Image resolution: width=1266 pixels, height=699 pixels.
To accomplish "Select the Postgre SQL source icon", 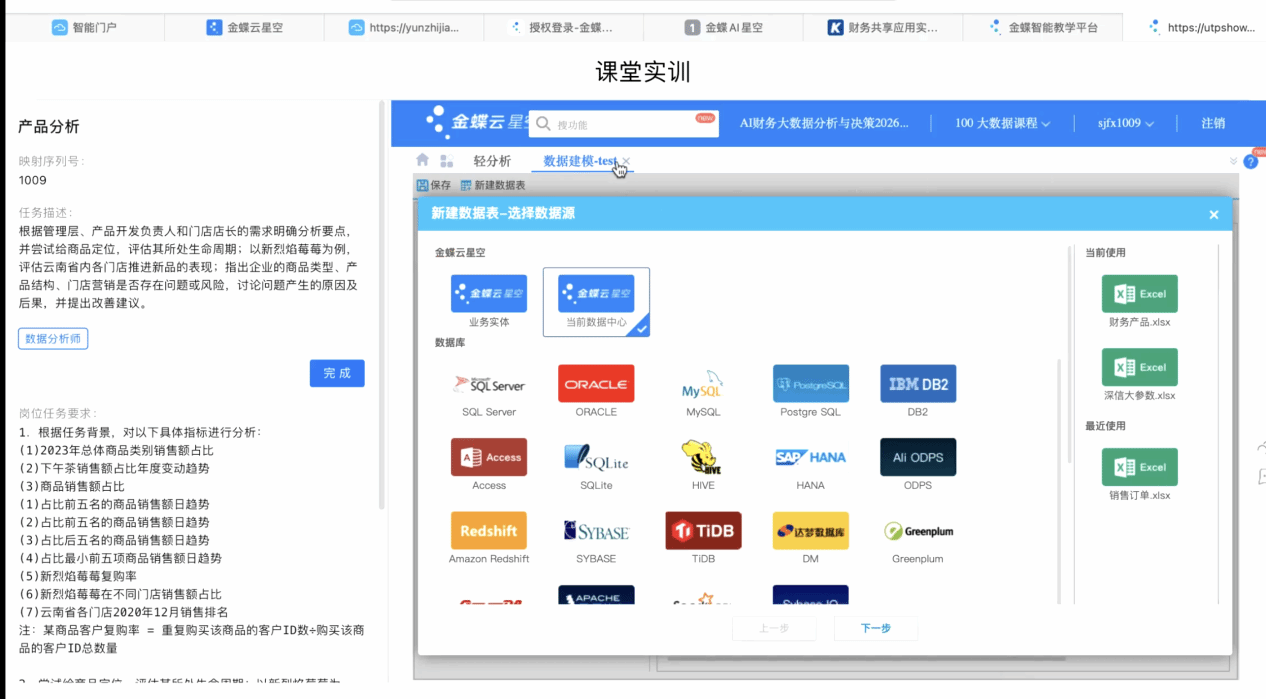I will 810,385.
